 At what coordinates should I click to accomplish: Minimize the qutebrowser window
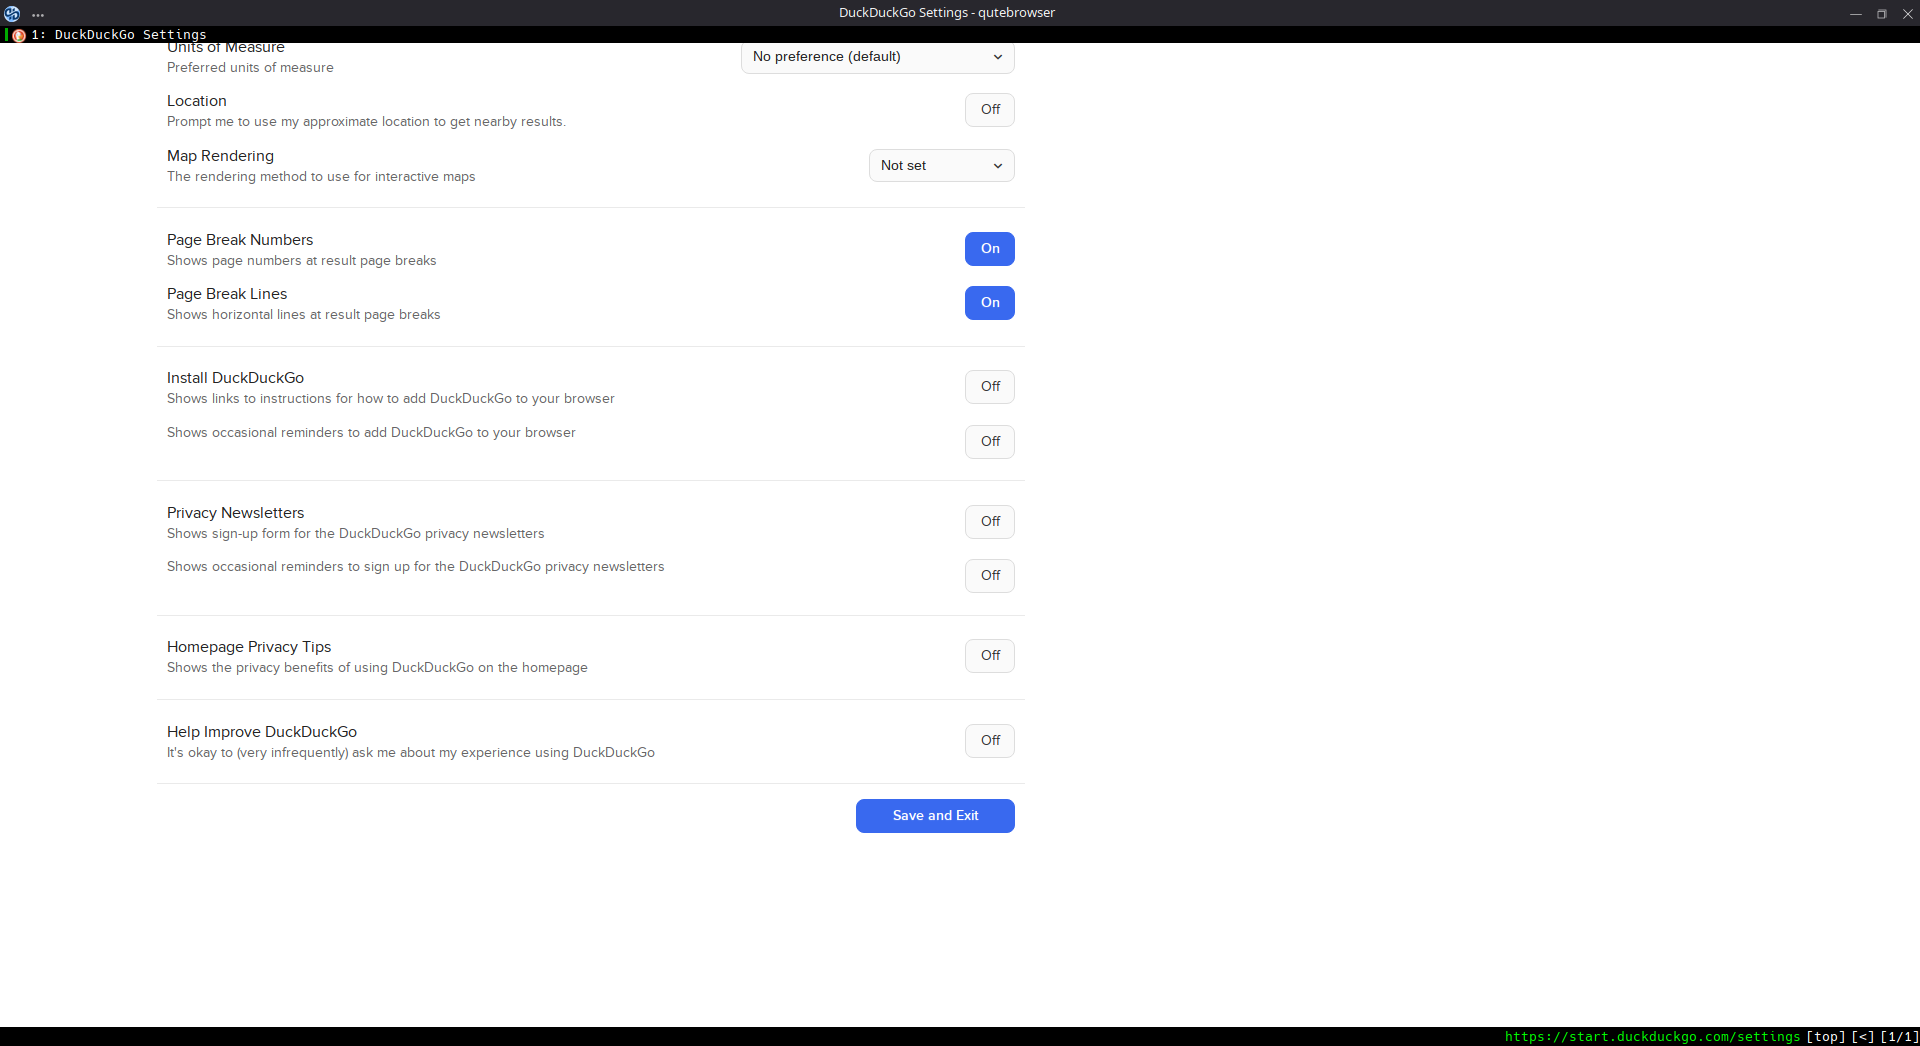[1856, 14]
